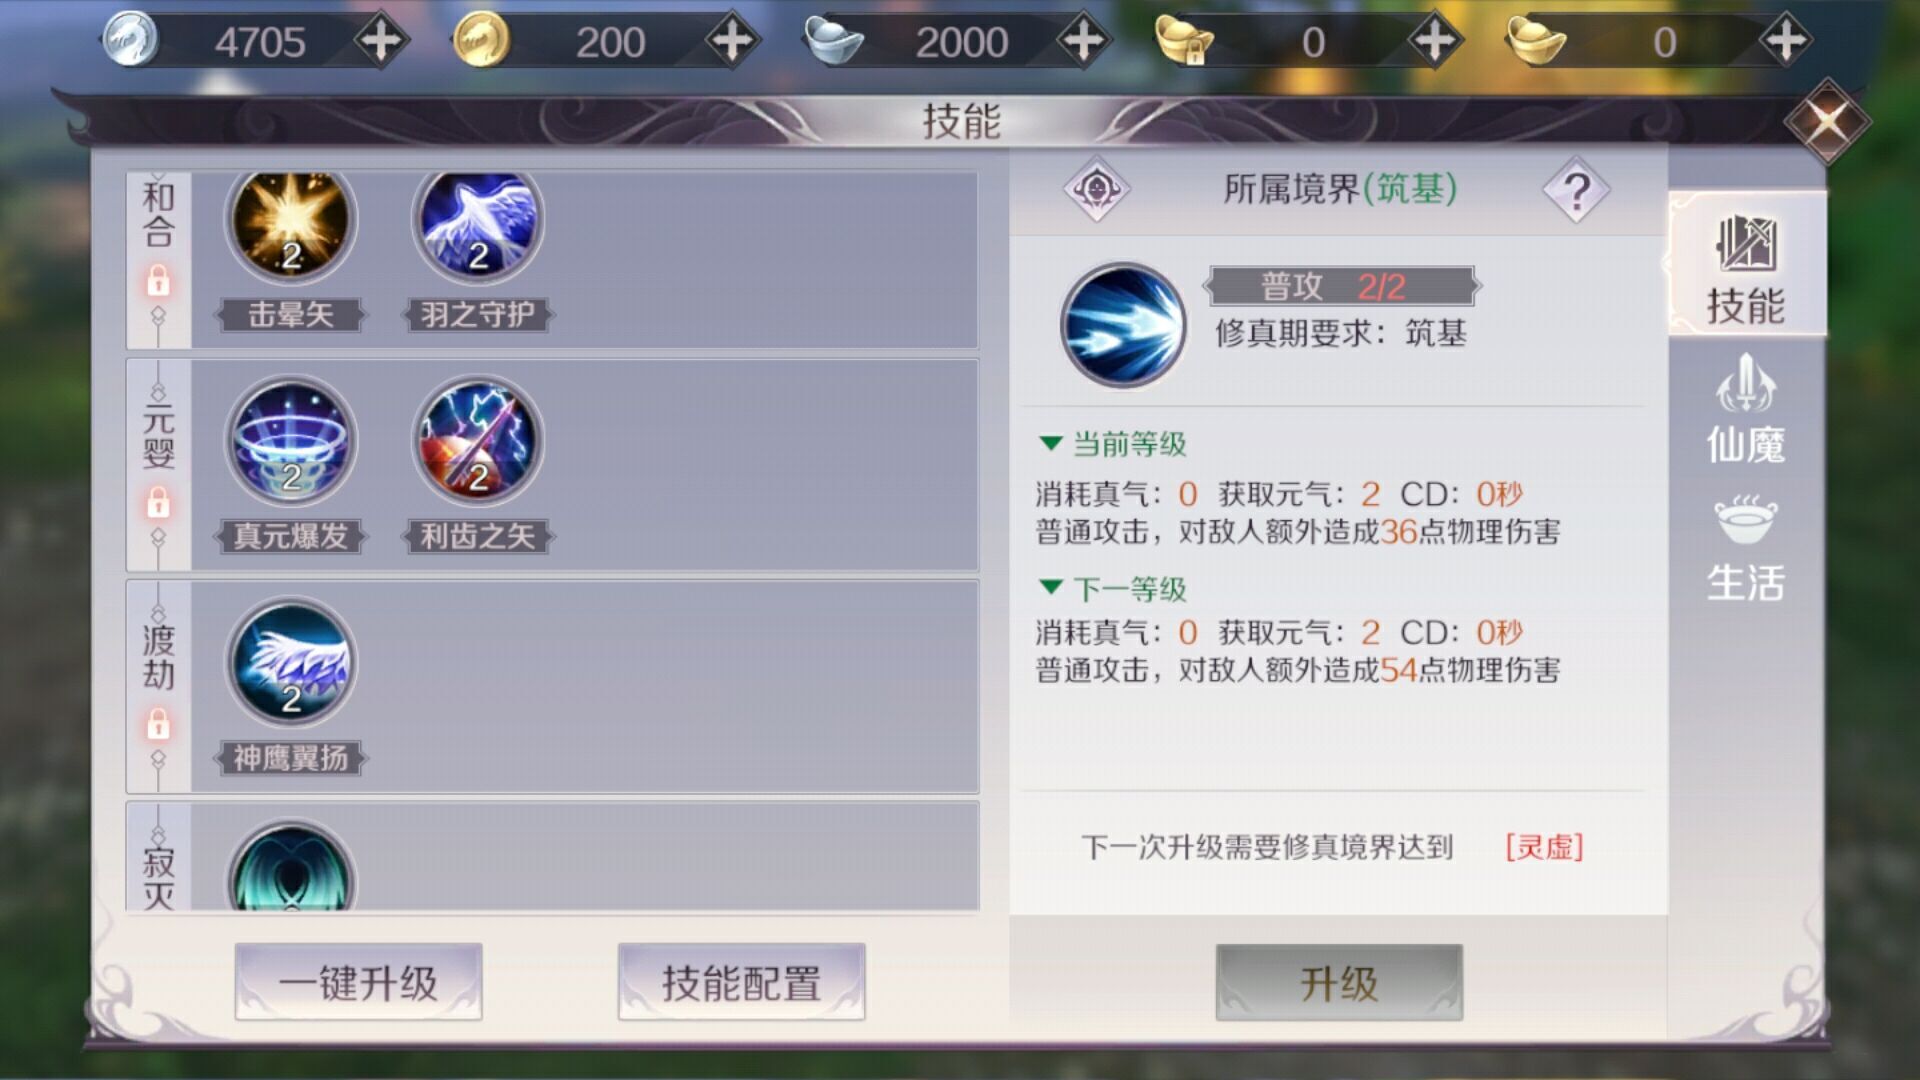The width and height of the screenshot is (1920, 1080).
Task: Add more silver ingot currency showing 2000
Action: [x=1084, y=41]
